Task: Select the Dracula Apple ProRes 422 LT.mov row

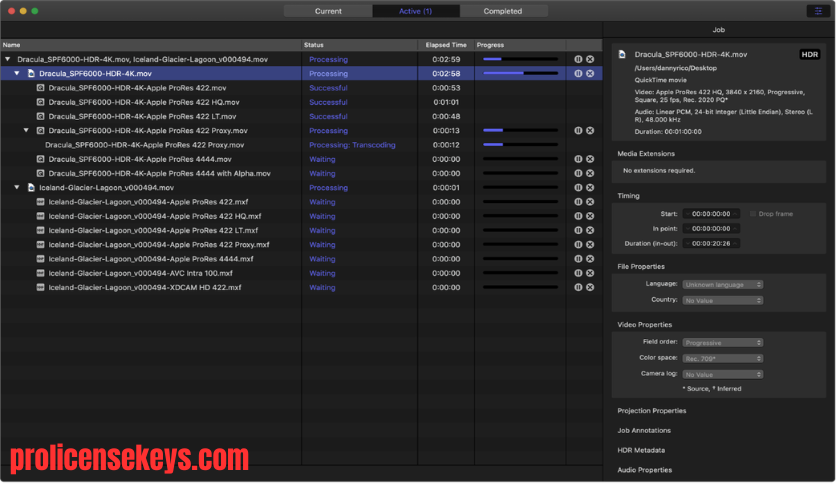Action: (301, 116)
